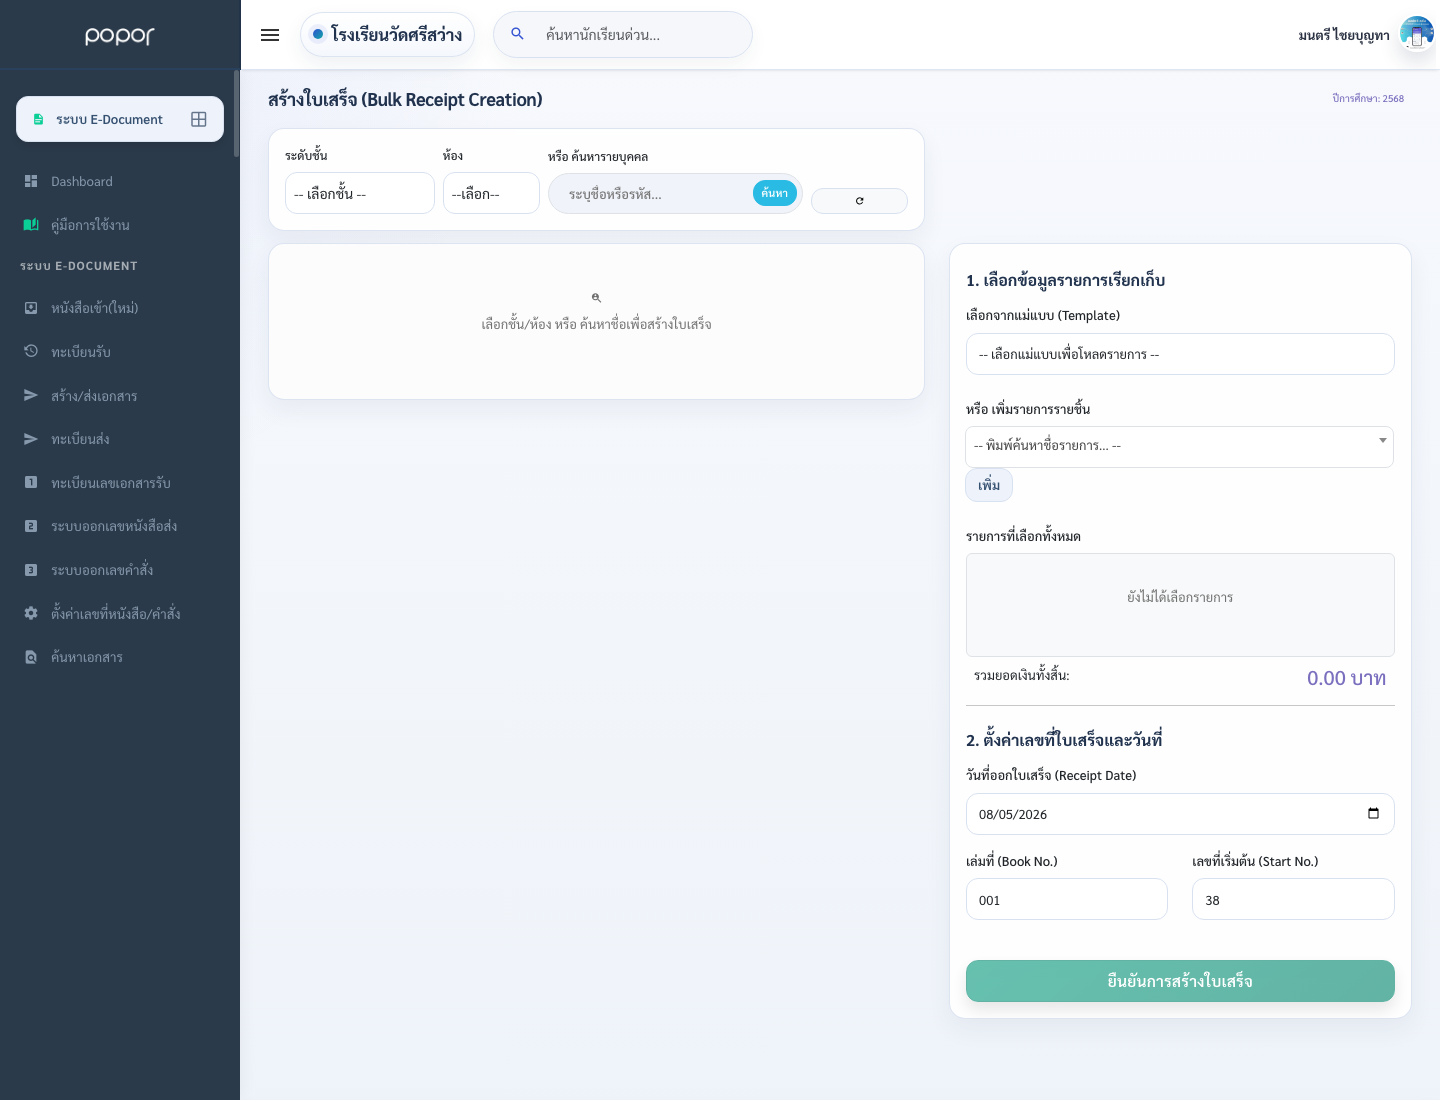Click the popor logo
This screenshot has width=1440, height=1100.
coord(120,35)
